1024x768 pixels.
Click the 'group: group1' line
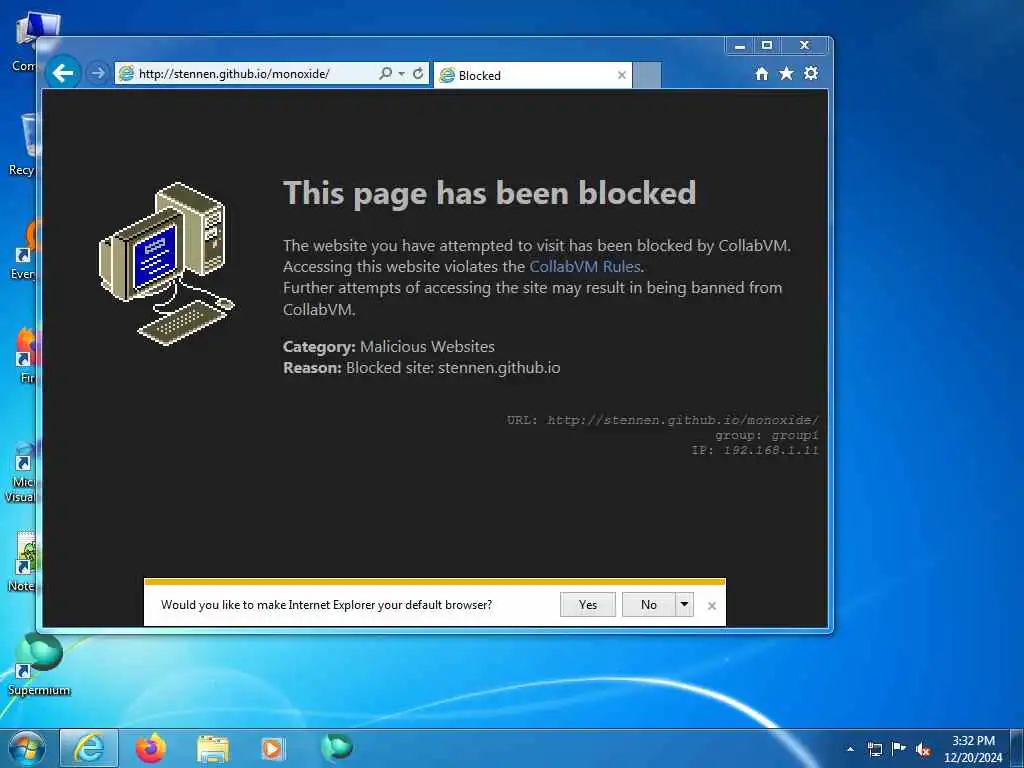(x=767, y=435)
